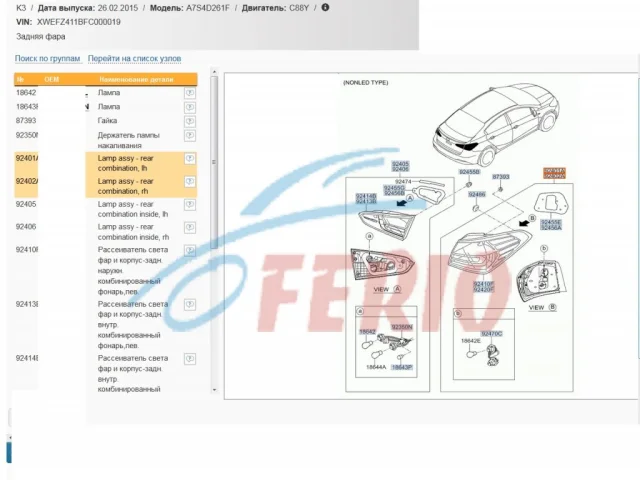The image size is (640, 480).
Task: Open info icon for part 18642 Лампа
Action: [x=189, y=92]
